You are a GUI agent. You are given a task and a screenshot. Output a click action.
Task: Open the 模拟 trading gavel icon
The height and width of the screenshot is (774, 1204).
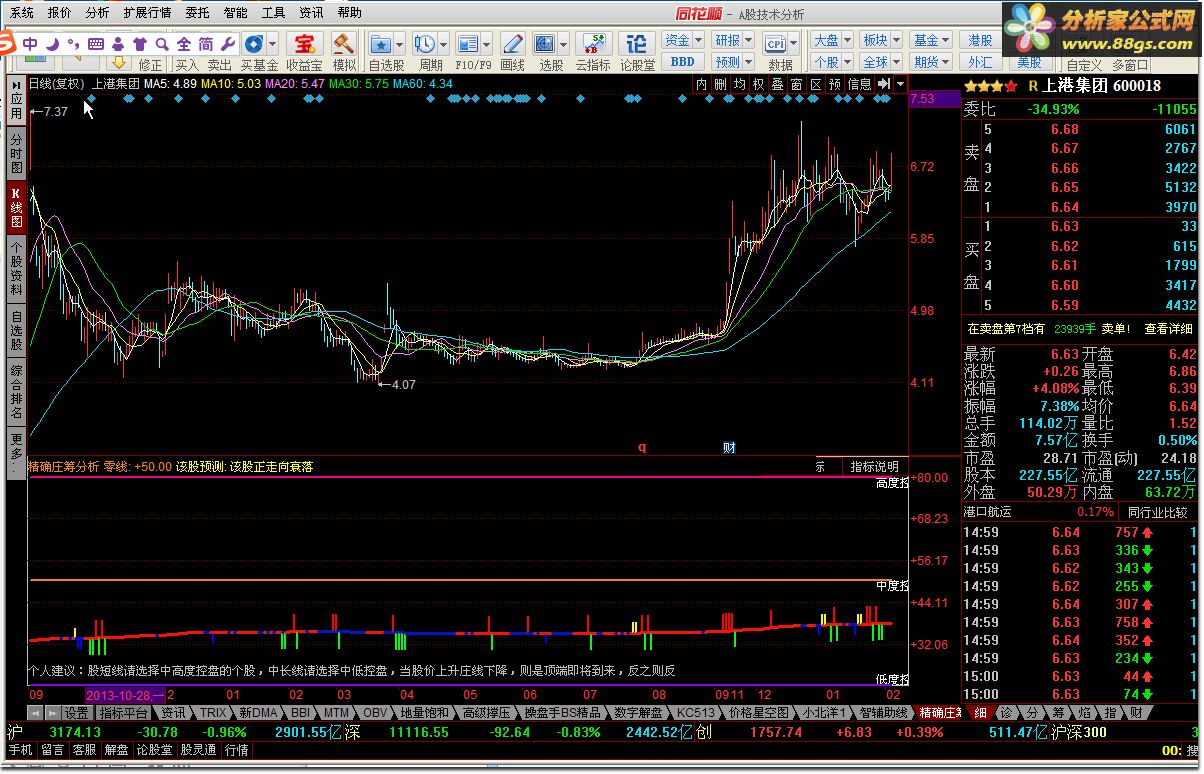pos(344,43)
